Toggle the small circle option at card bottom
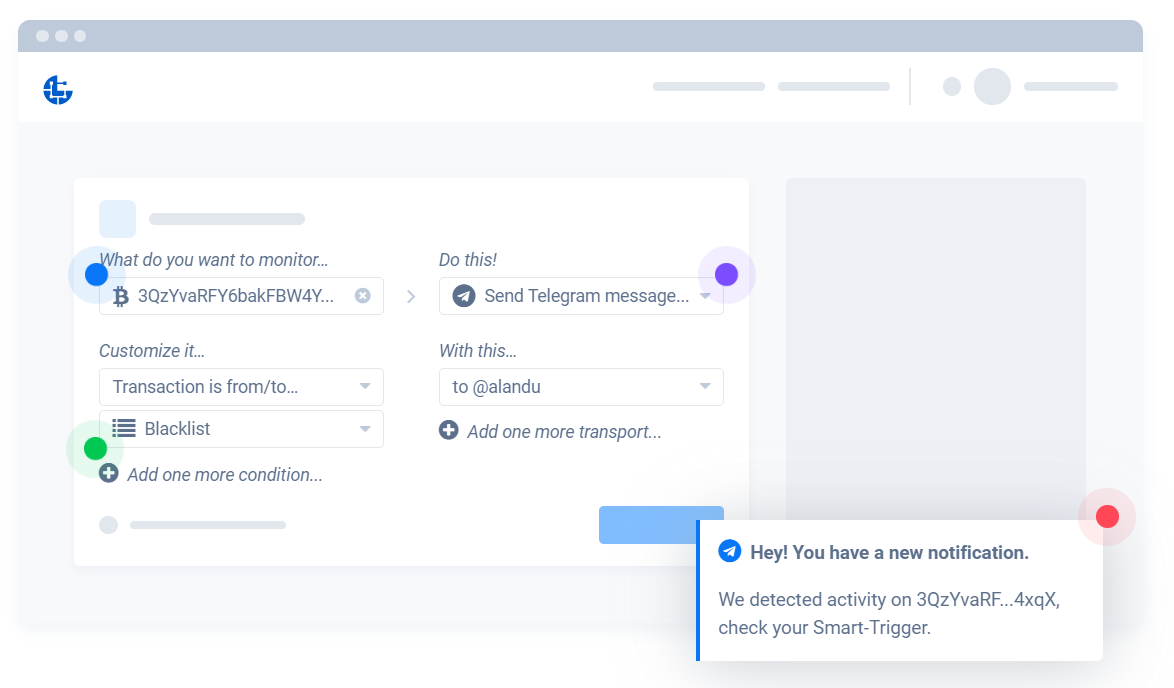The height and width of the screenshot is (688, 1174). click(x=108, y=525)
